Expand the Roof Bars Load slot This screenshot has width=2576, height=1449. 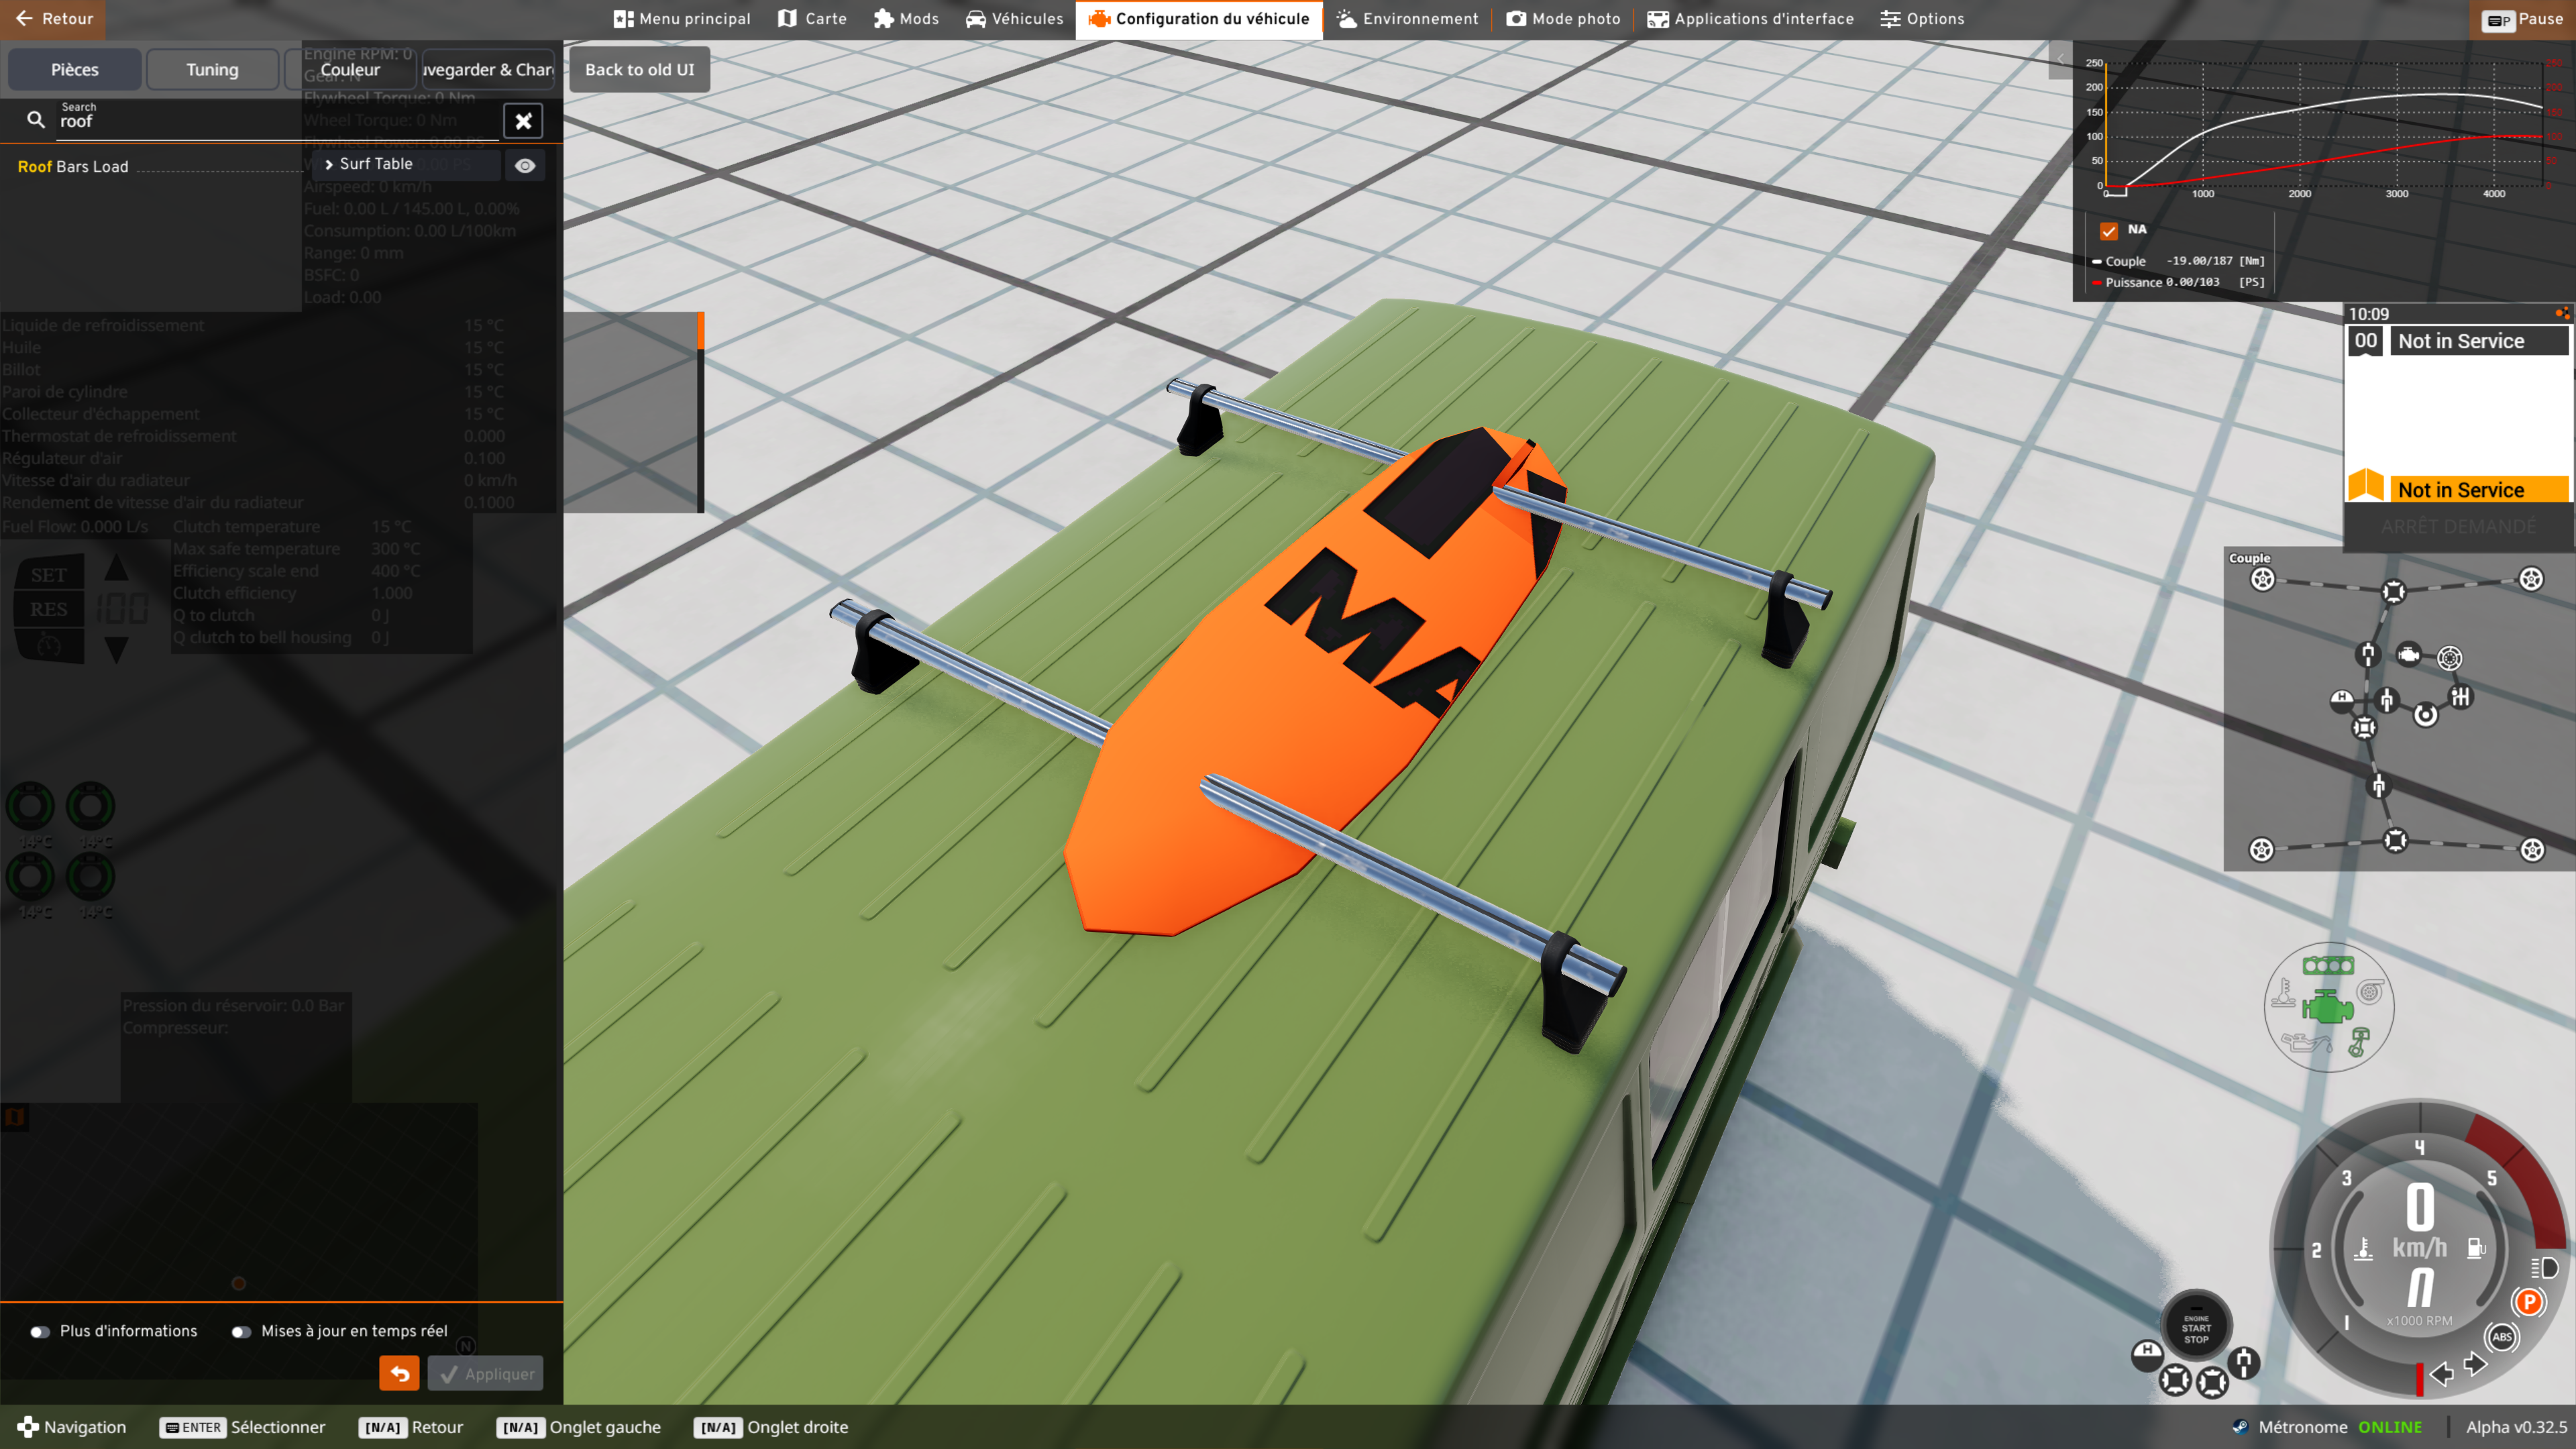(73, 167)
